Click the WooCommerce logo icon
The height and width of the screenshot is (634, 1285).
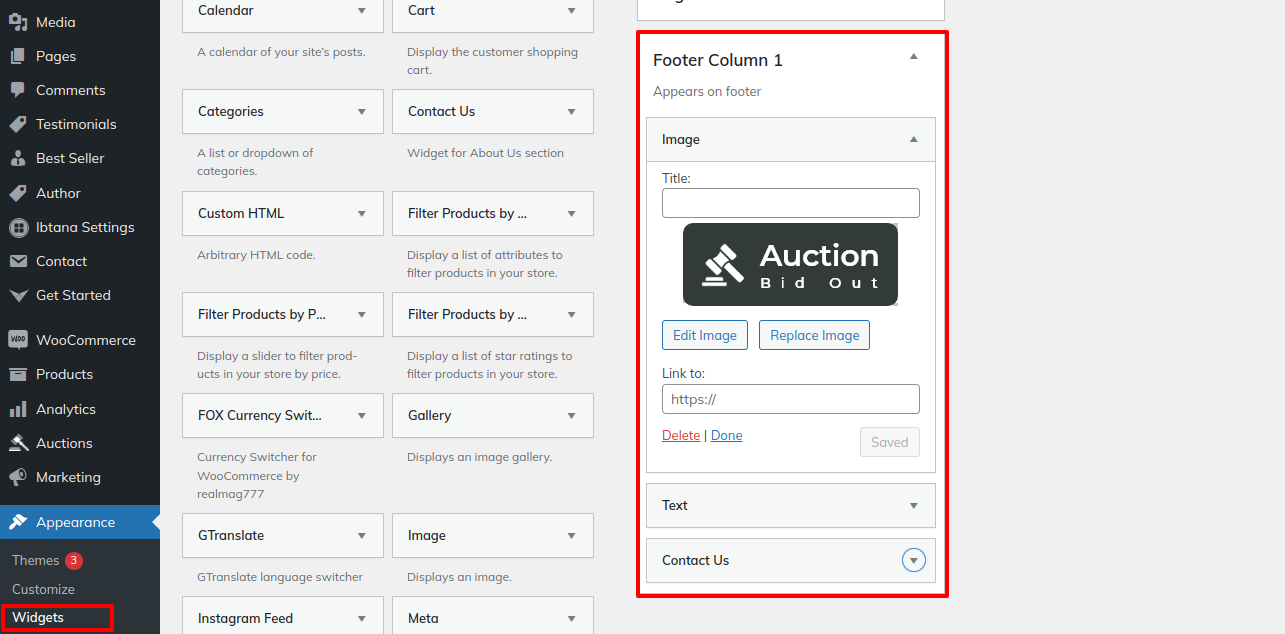(18, 340)
